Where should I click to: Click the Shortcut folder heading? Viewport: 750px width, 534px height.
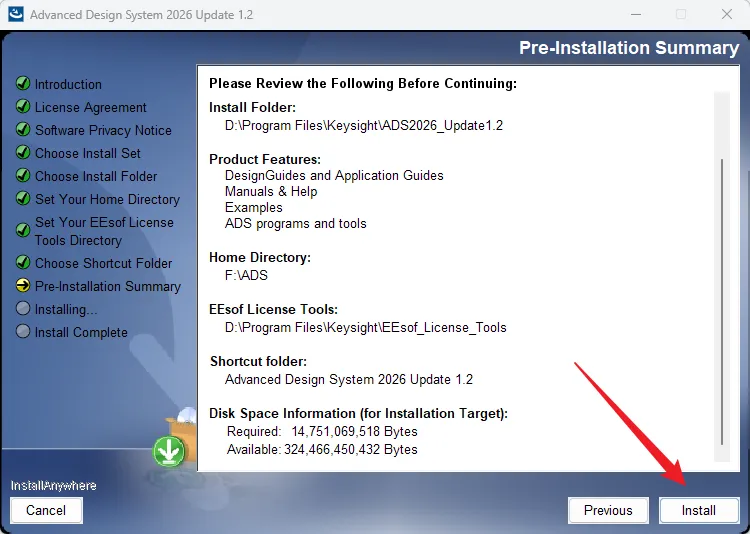(x=259, y=361)
